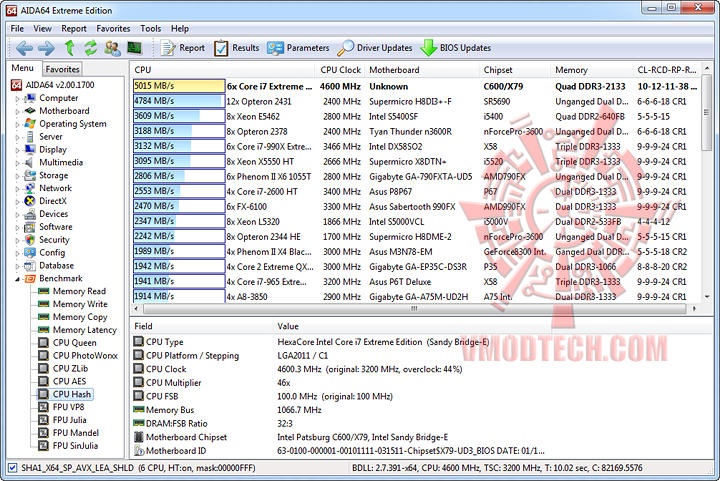Select the Database tree item
Viewport: 720px width, 481px height.
(56, 265)
